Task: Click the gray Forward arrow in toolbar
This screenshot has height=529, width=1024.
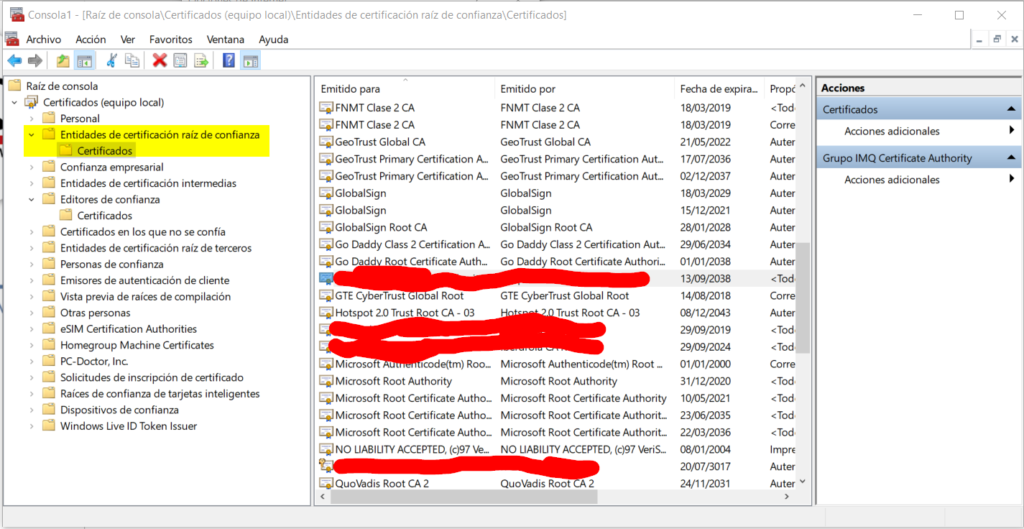Action: point(35,61)
